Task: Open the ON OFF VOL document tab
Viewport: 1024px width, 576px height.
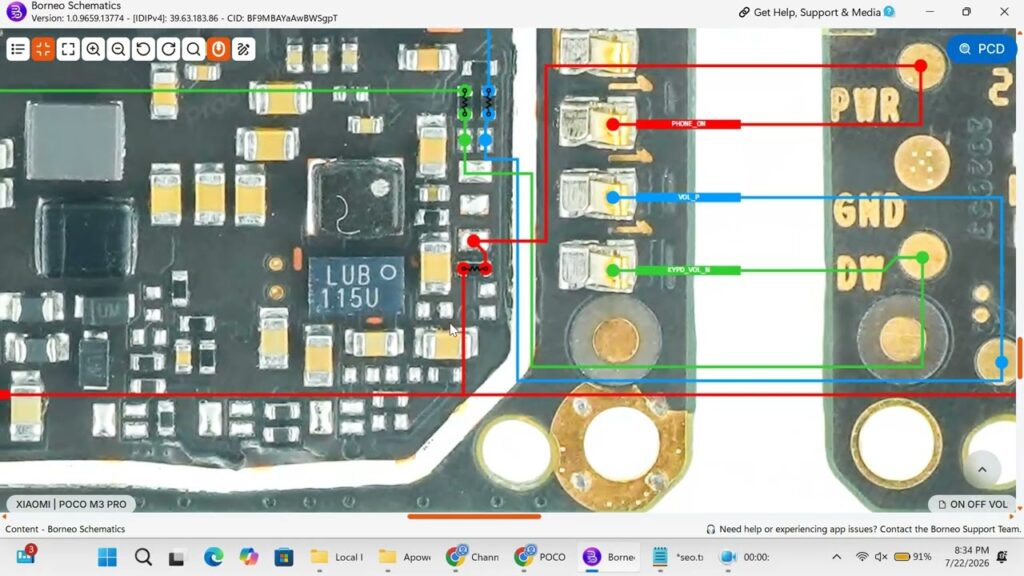Action: click(x=972, y=504)
